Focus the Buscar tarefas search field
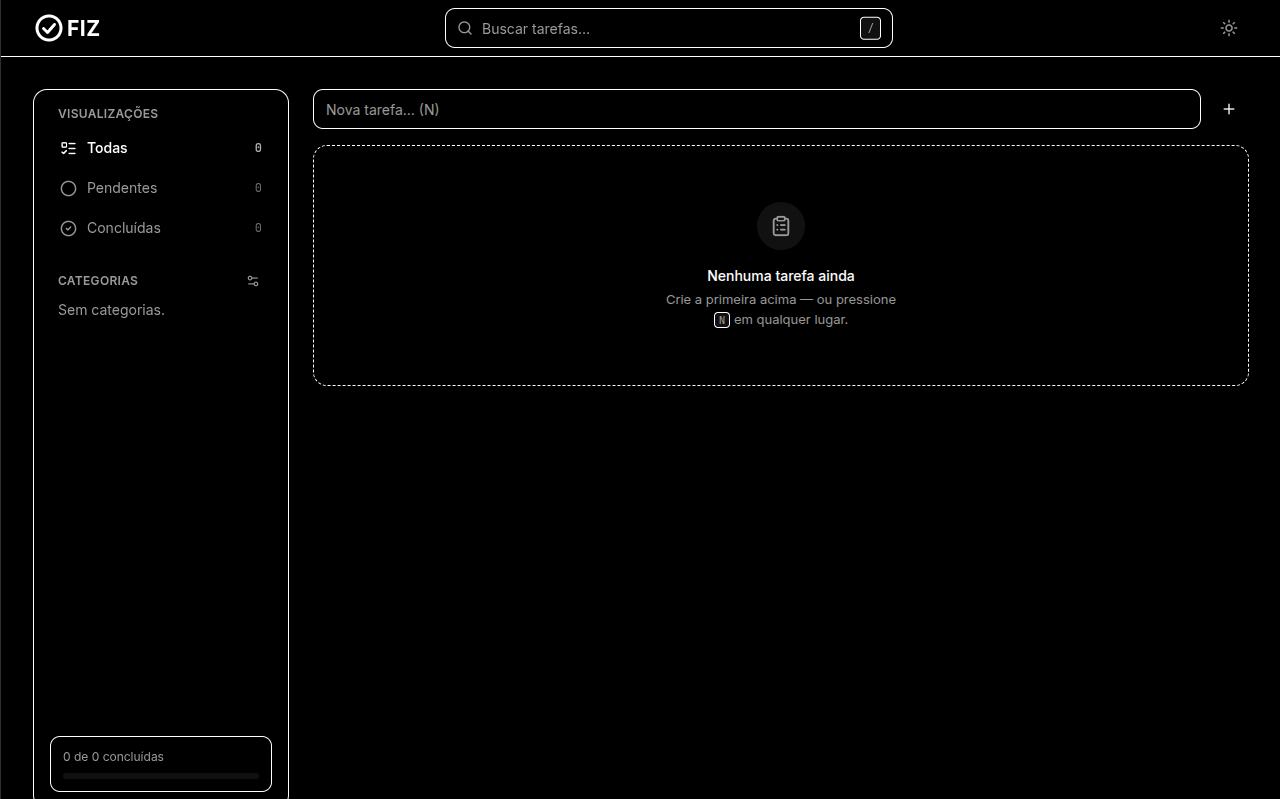1280x799 pixels. coord(668,28)
